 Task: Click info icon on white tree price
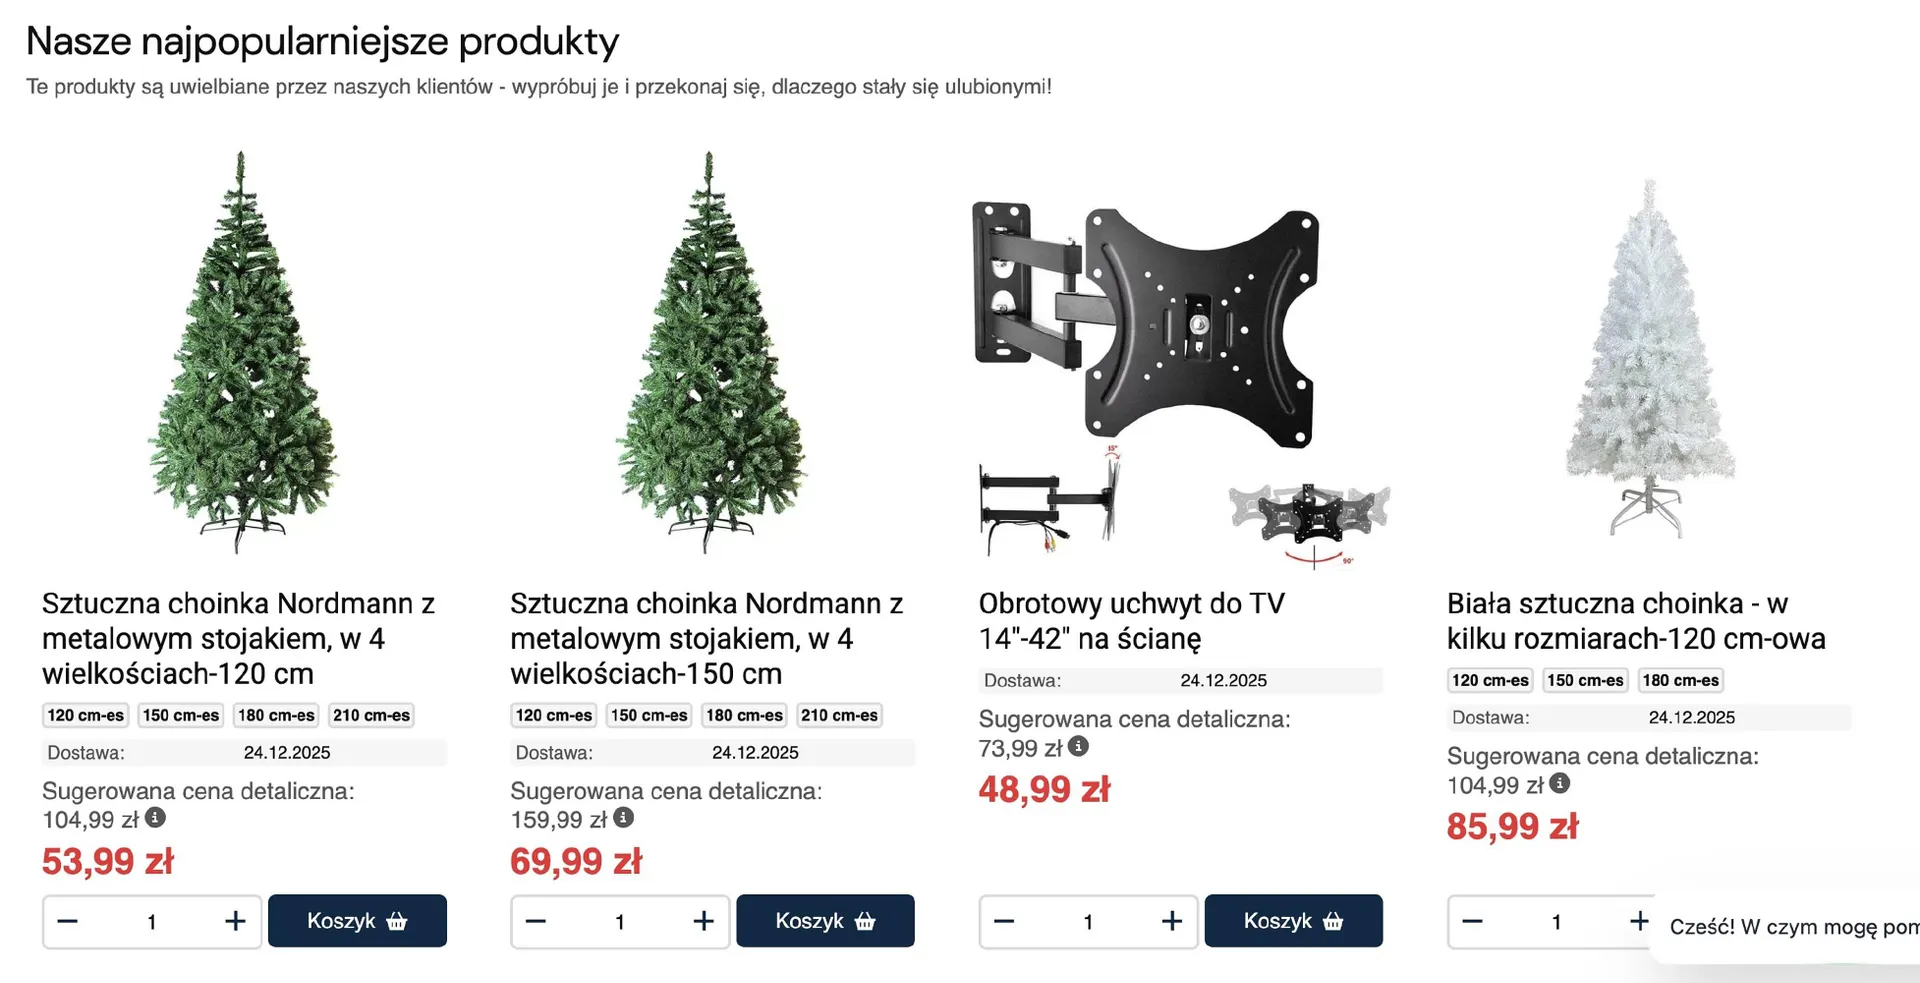click(1559, 783)
